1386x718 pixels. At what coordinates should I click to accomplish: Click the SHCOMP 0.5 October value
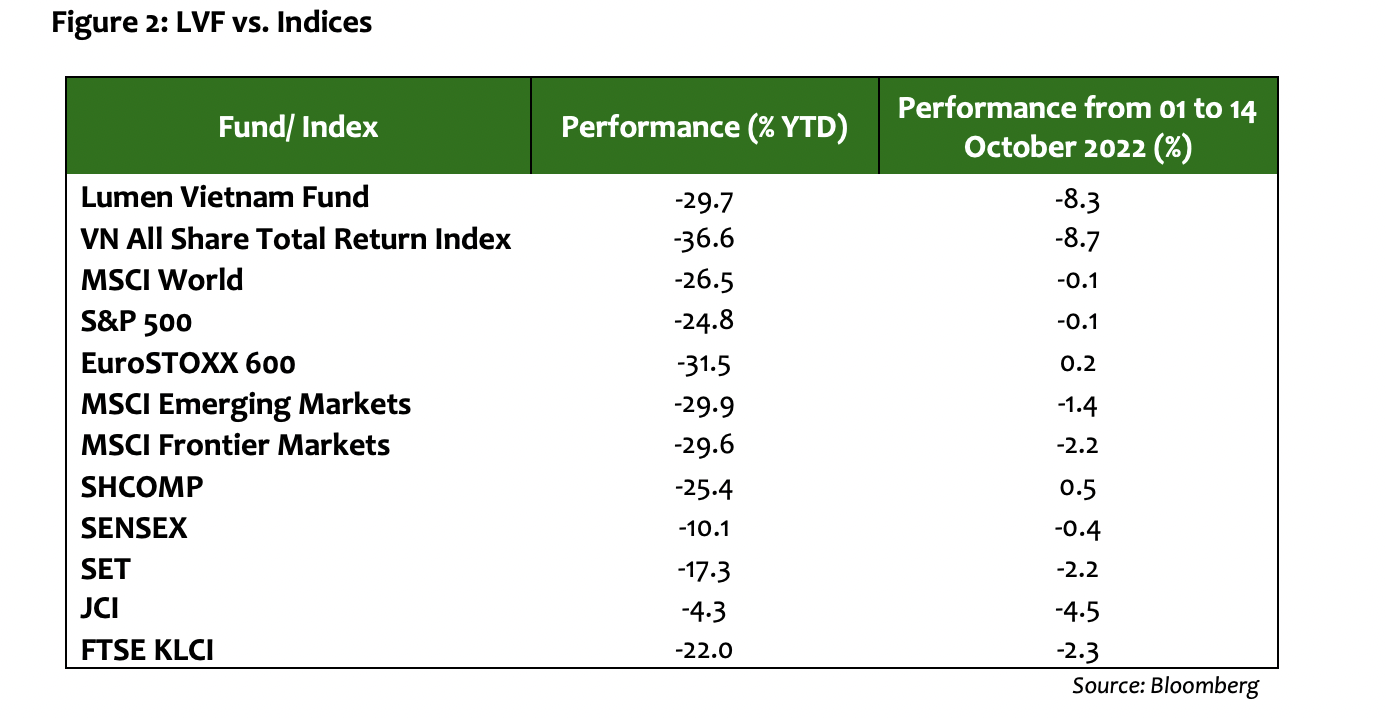pos(1079,488)
